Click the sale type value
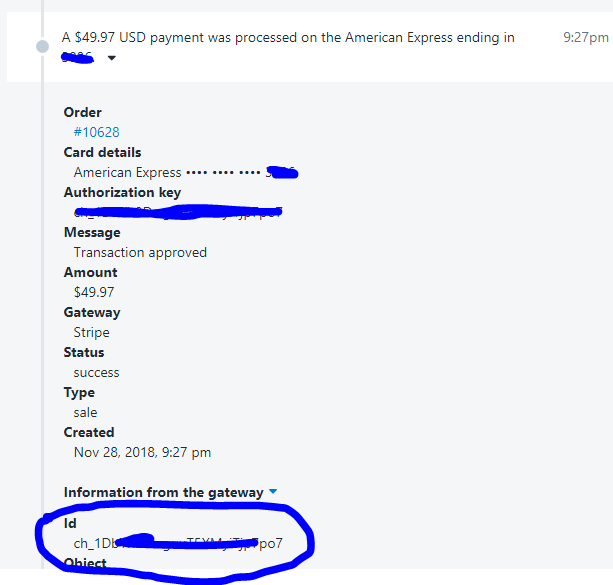The width and height of the screenshot is (613, 585). 85,413
